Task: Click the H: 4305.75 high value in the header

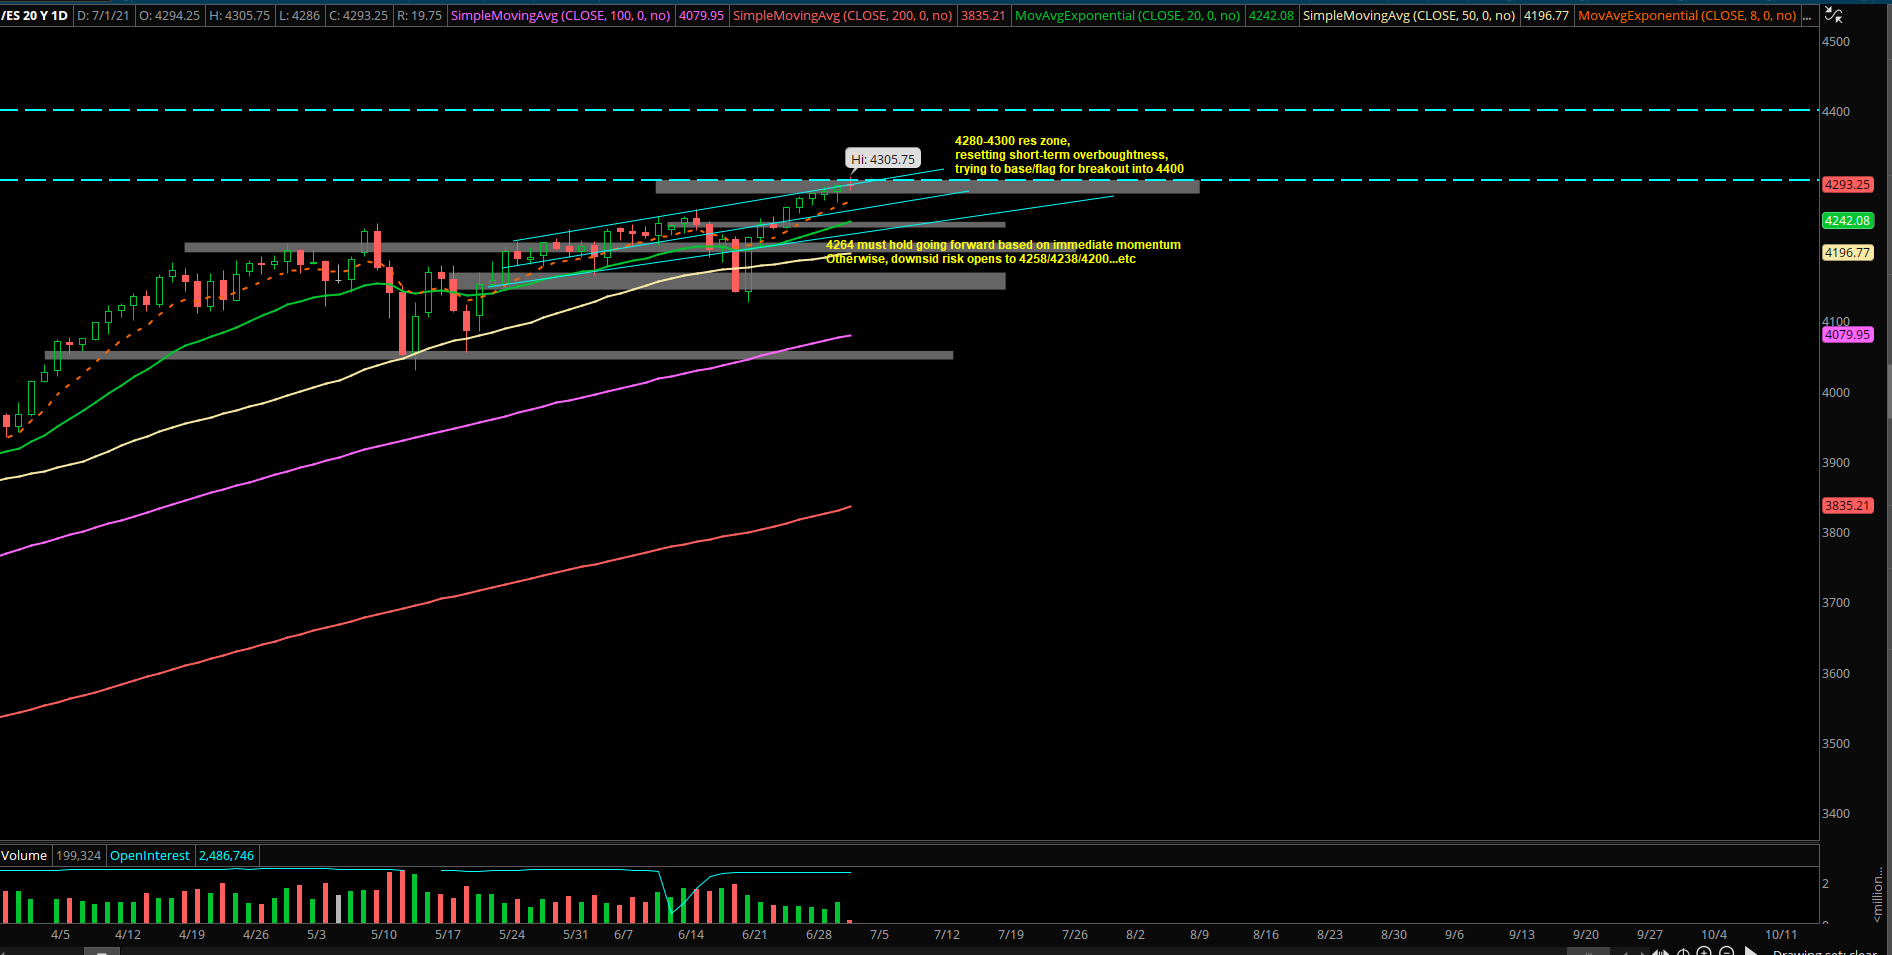Action: [x=240, y=16]
